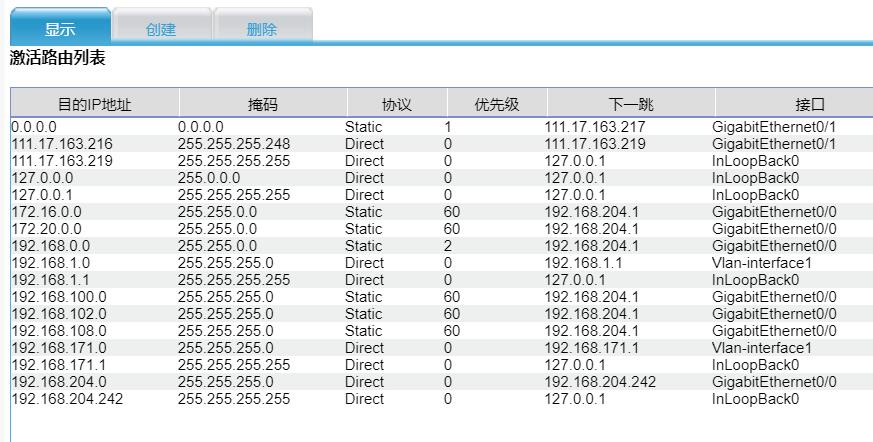Select the 111.17.163.216 destination row

62,144
